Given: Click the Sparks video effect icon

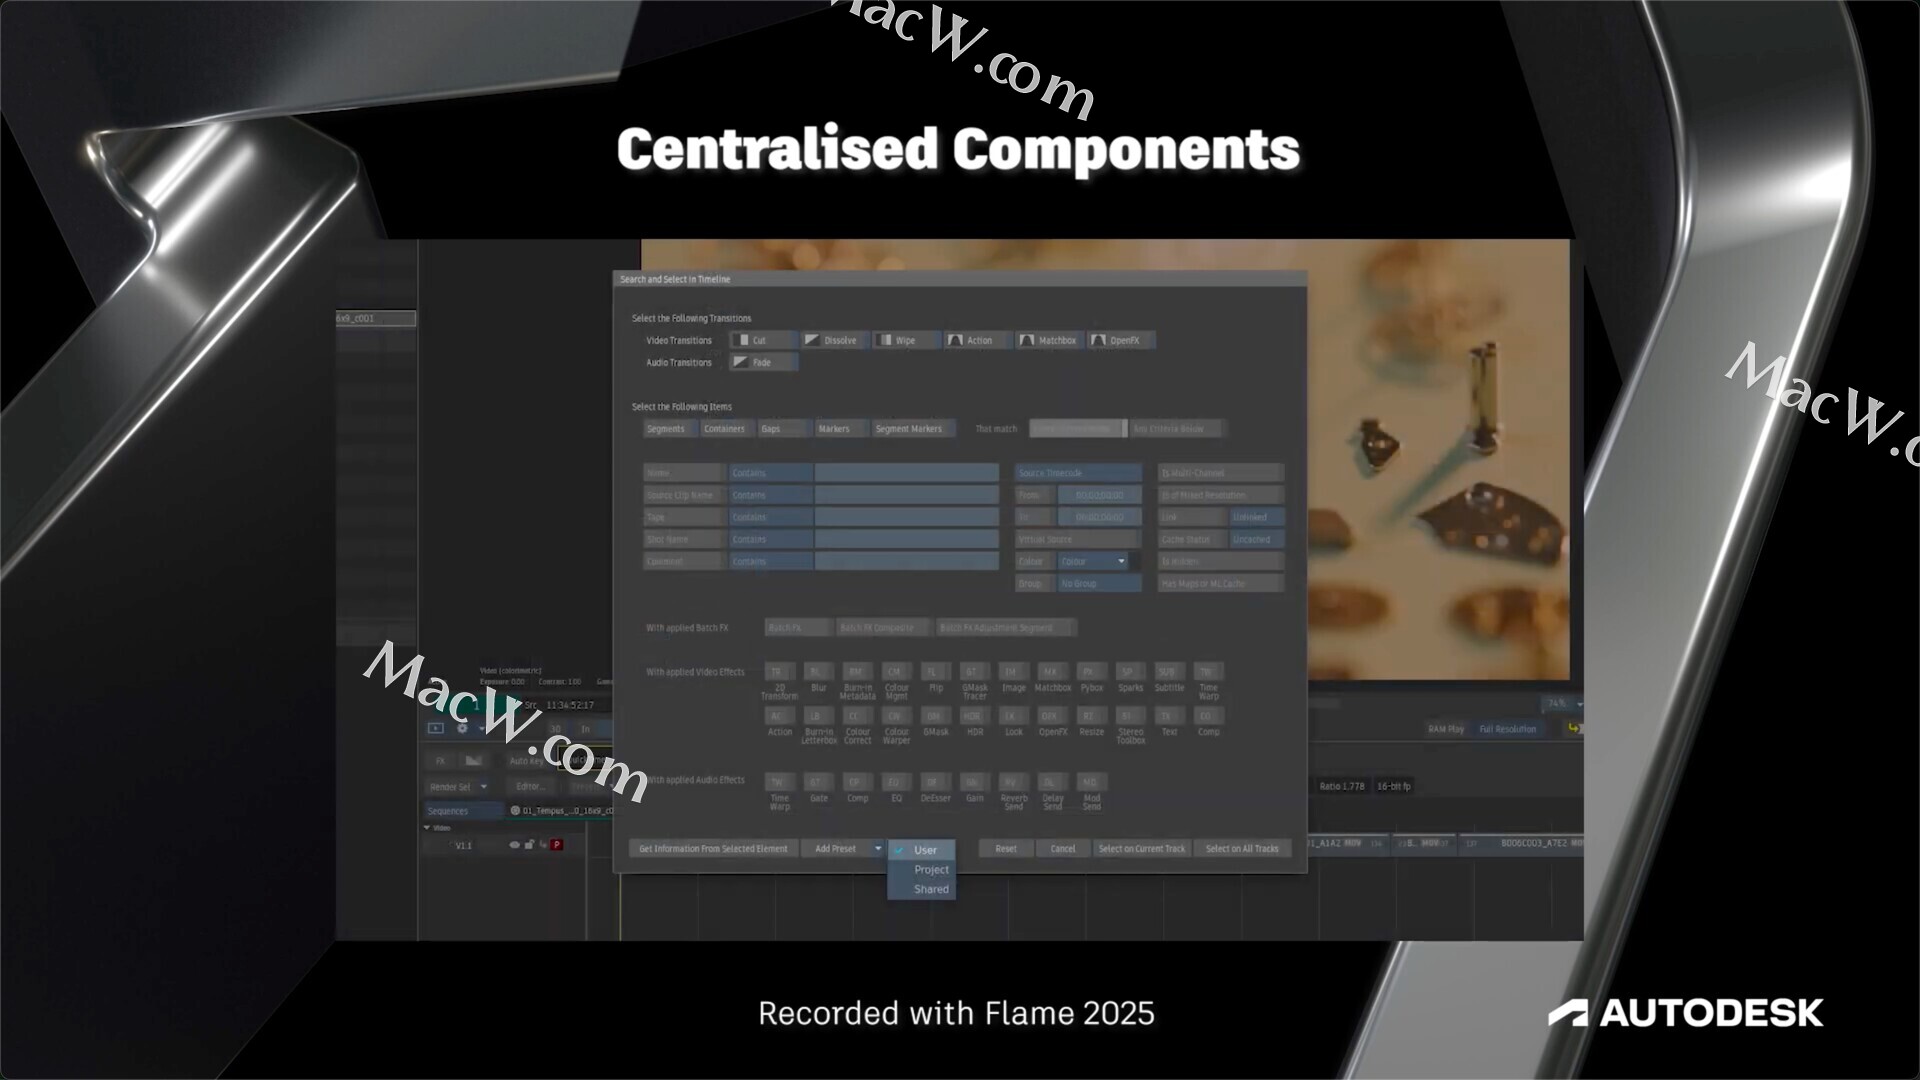Looking at the screenshot, I should click(x=1129, y=672).
